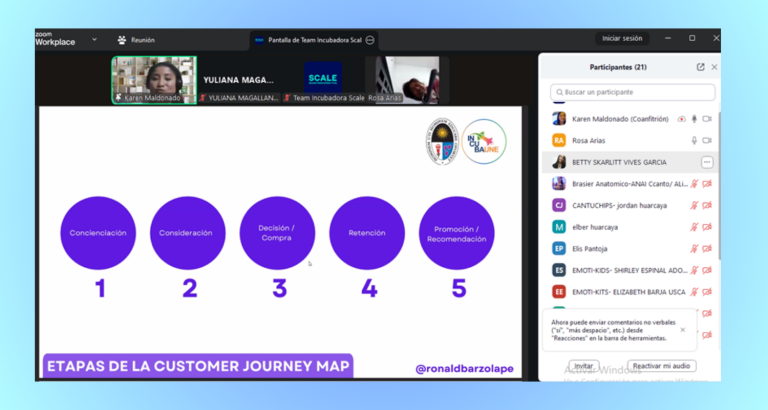The image size is (768, 410).
Task: Click Karen Maldonado's recording indicator icon
Action: click(x=682, y=118)
